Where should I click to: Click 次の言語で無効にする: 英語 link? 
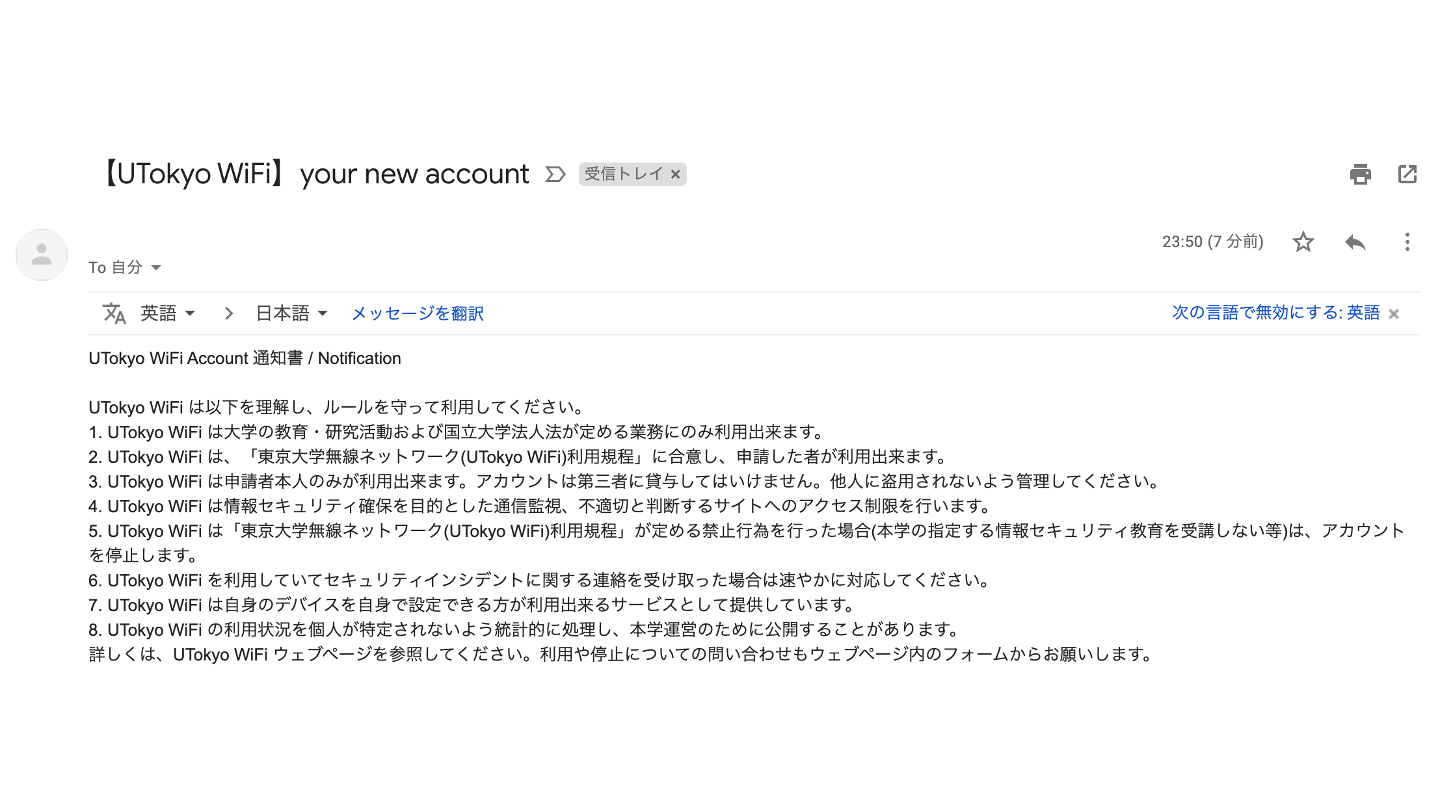coord(1276,313)
